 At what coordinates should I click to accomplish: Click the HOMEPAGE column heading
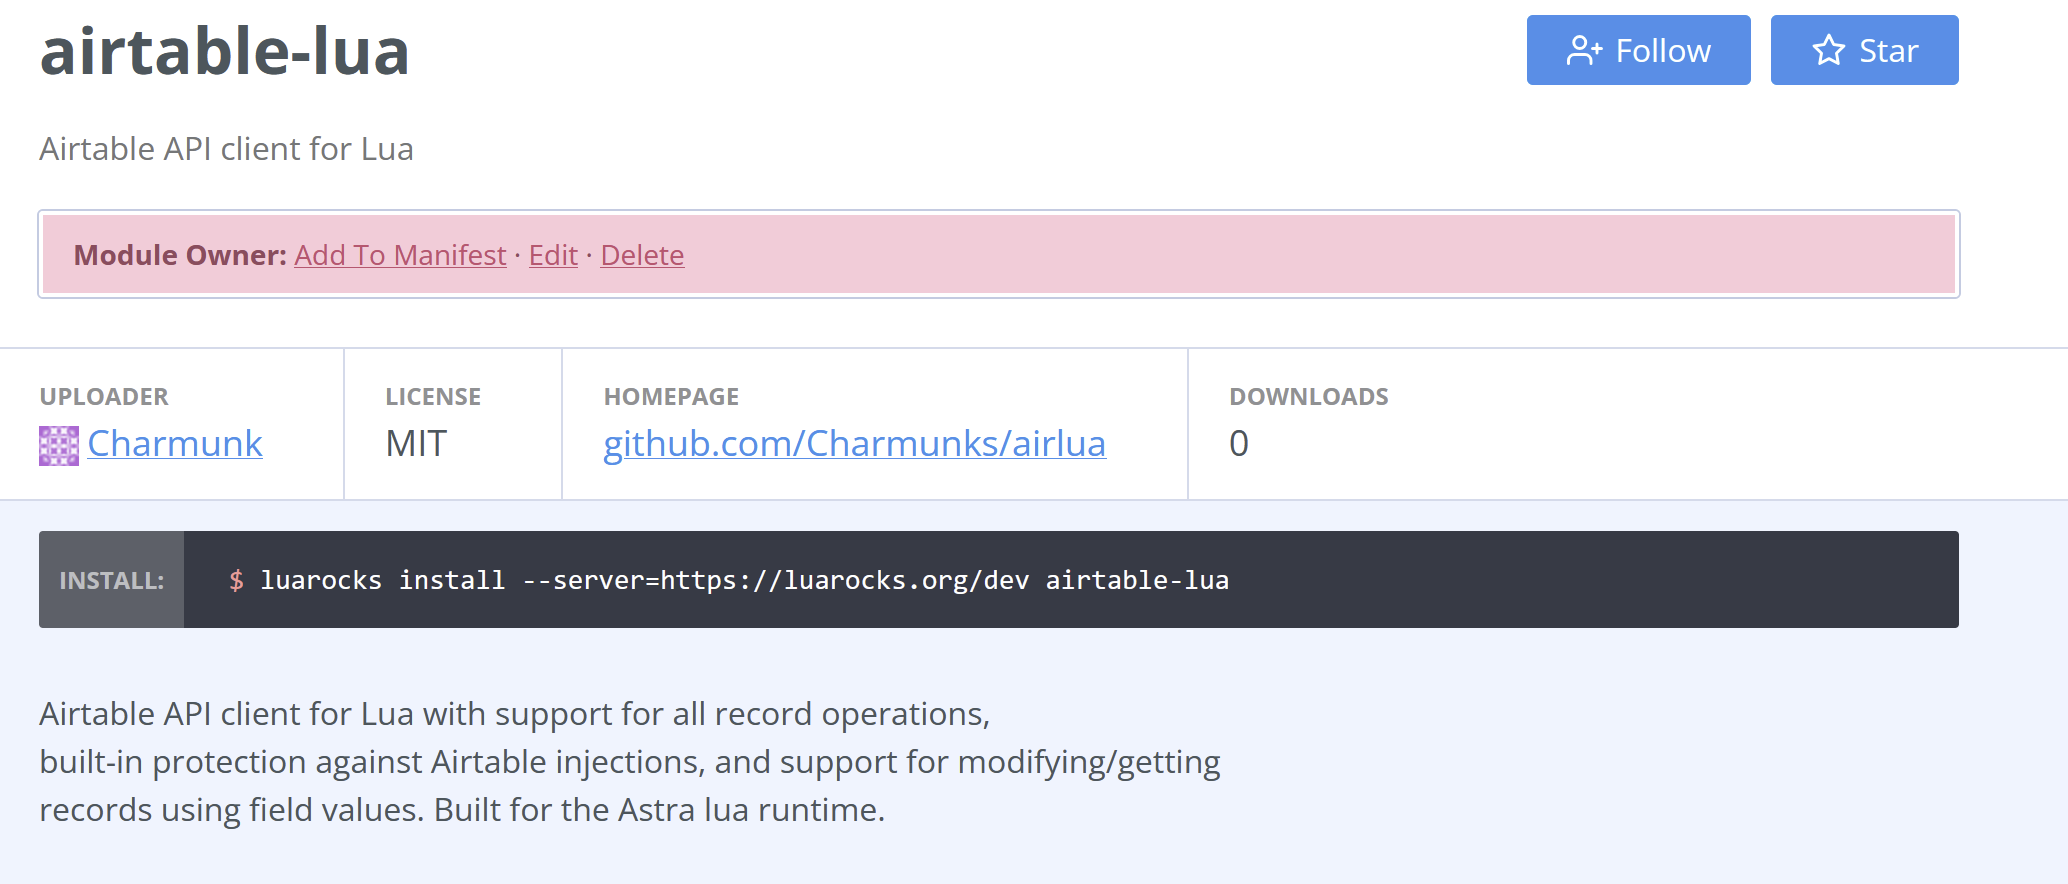tap(671, 397)
